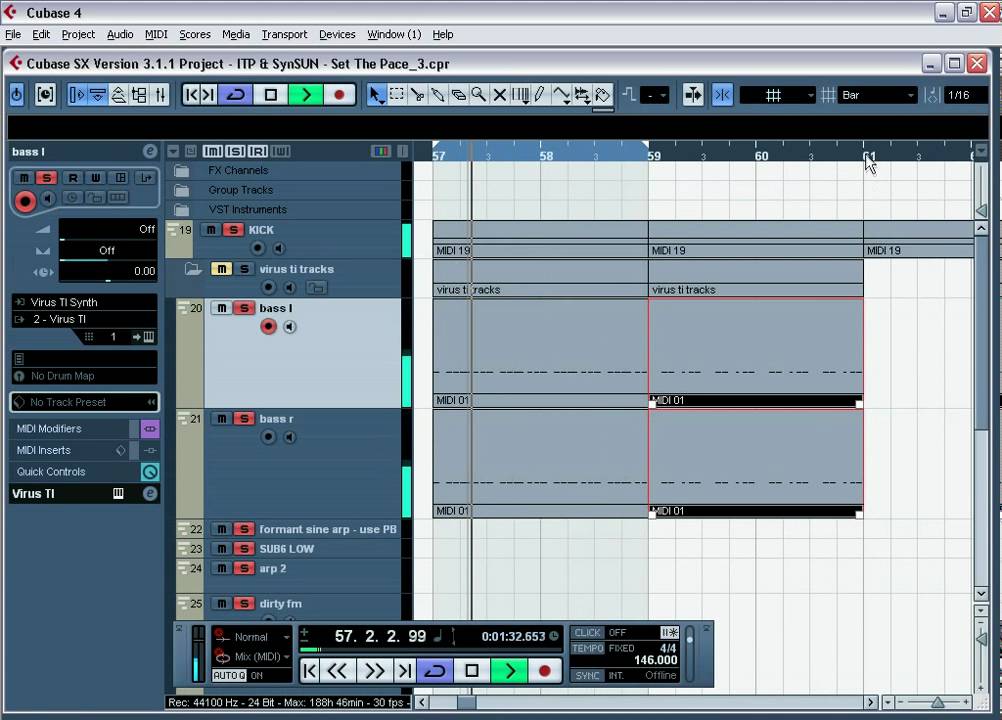Open the Devices menu
The image size is (1002, 720).
pos(337,34)
